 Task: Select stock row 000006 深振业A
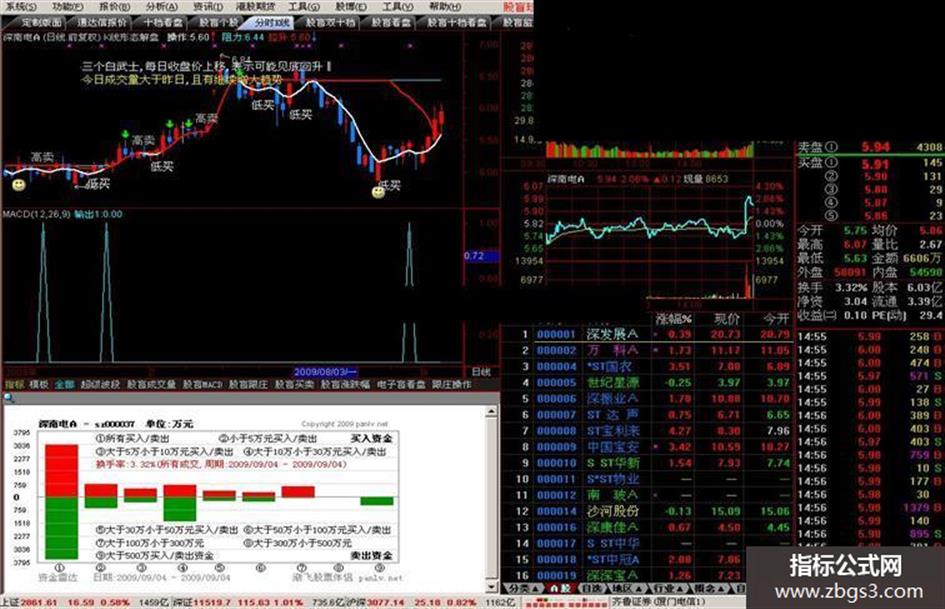[648, 399]
